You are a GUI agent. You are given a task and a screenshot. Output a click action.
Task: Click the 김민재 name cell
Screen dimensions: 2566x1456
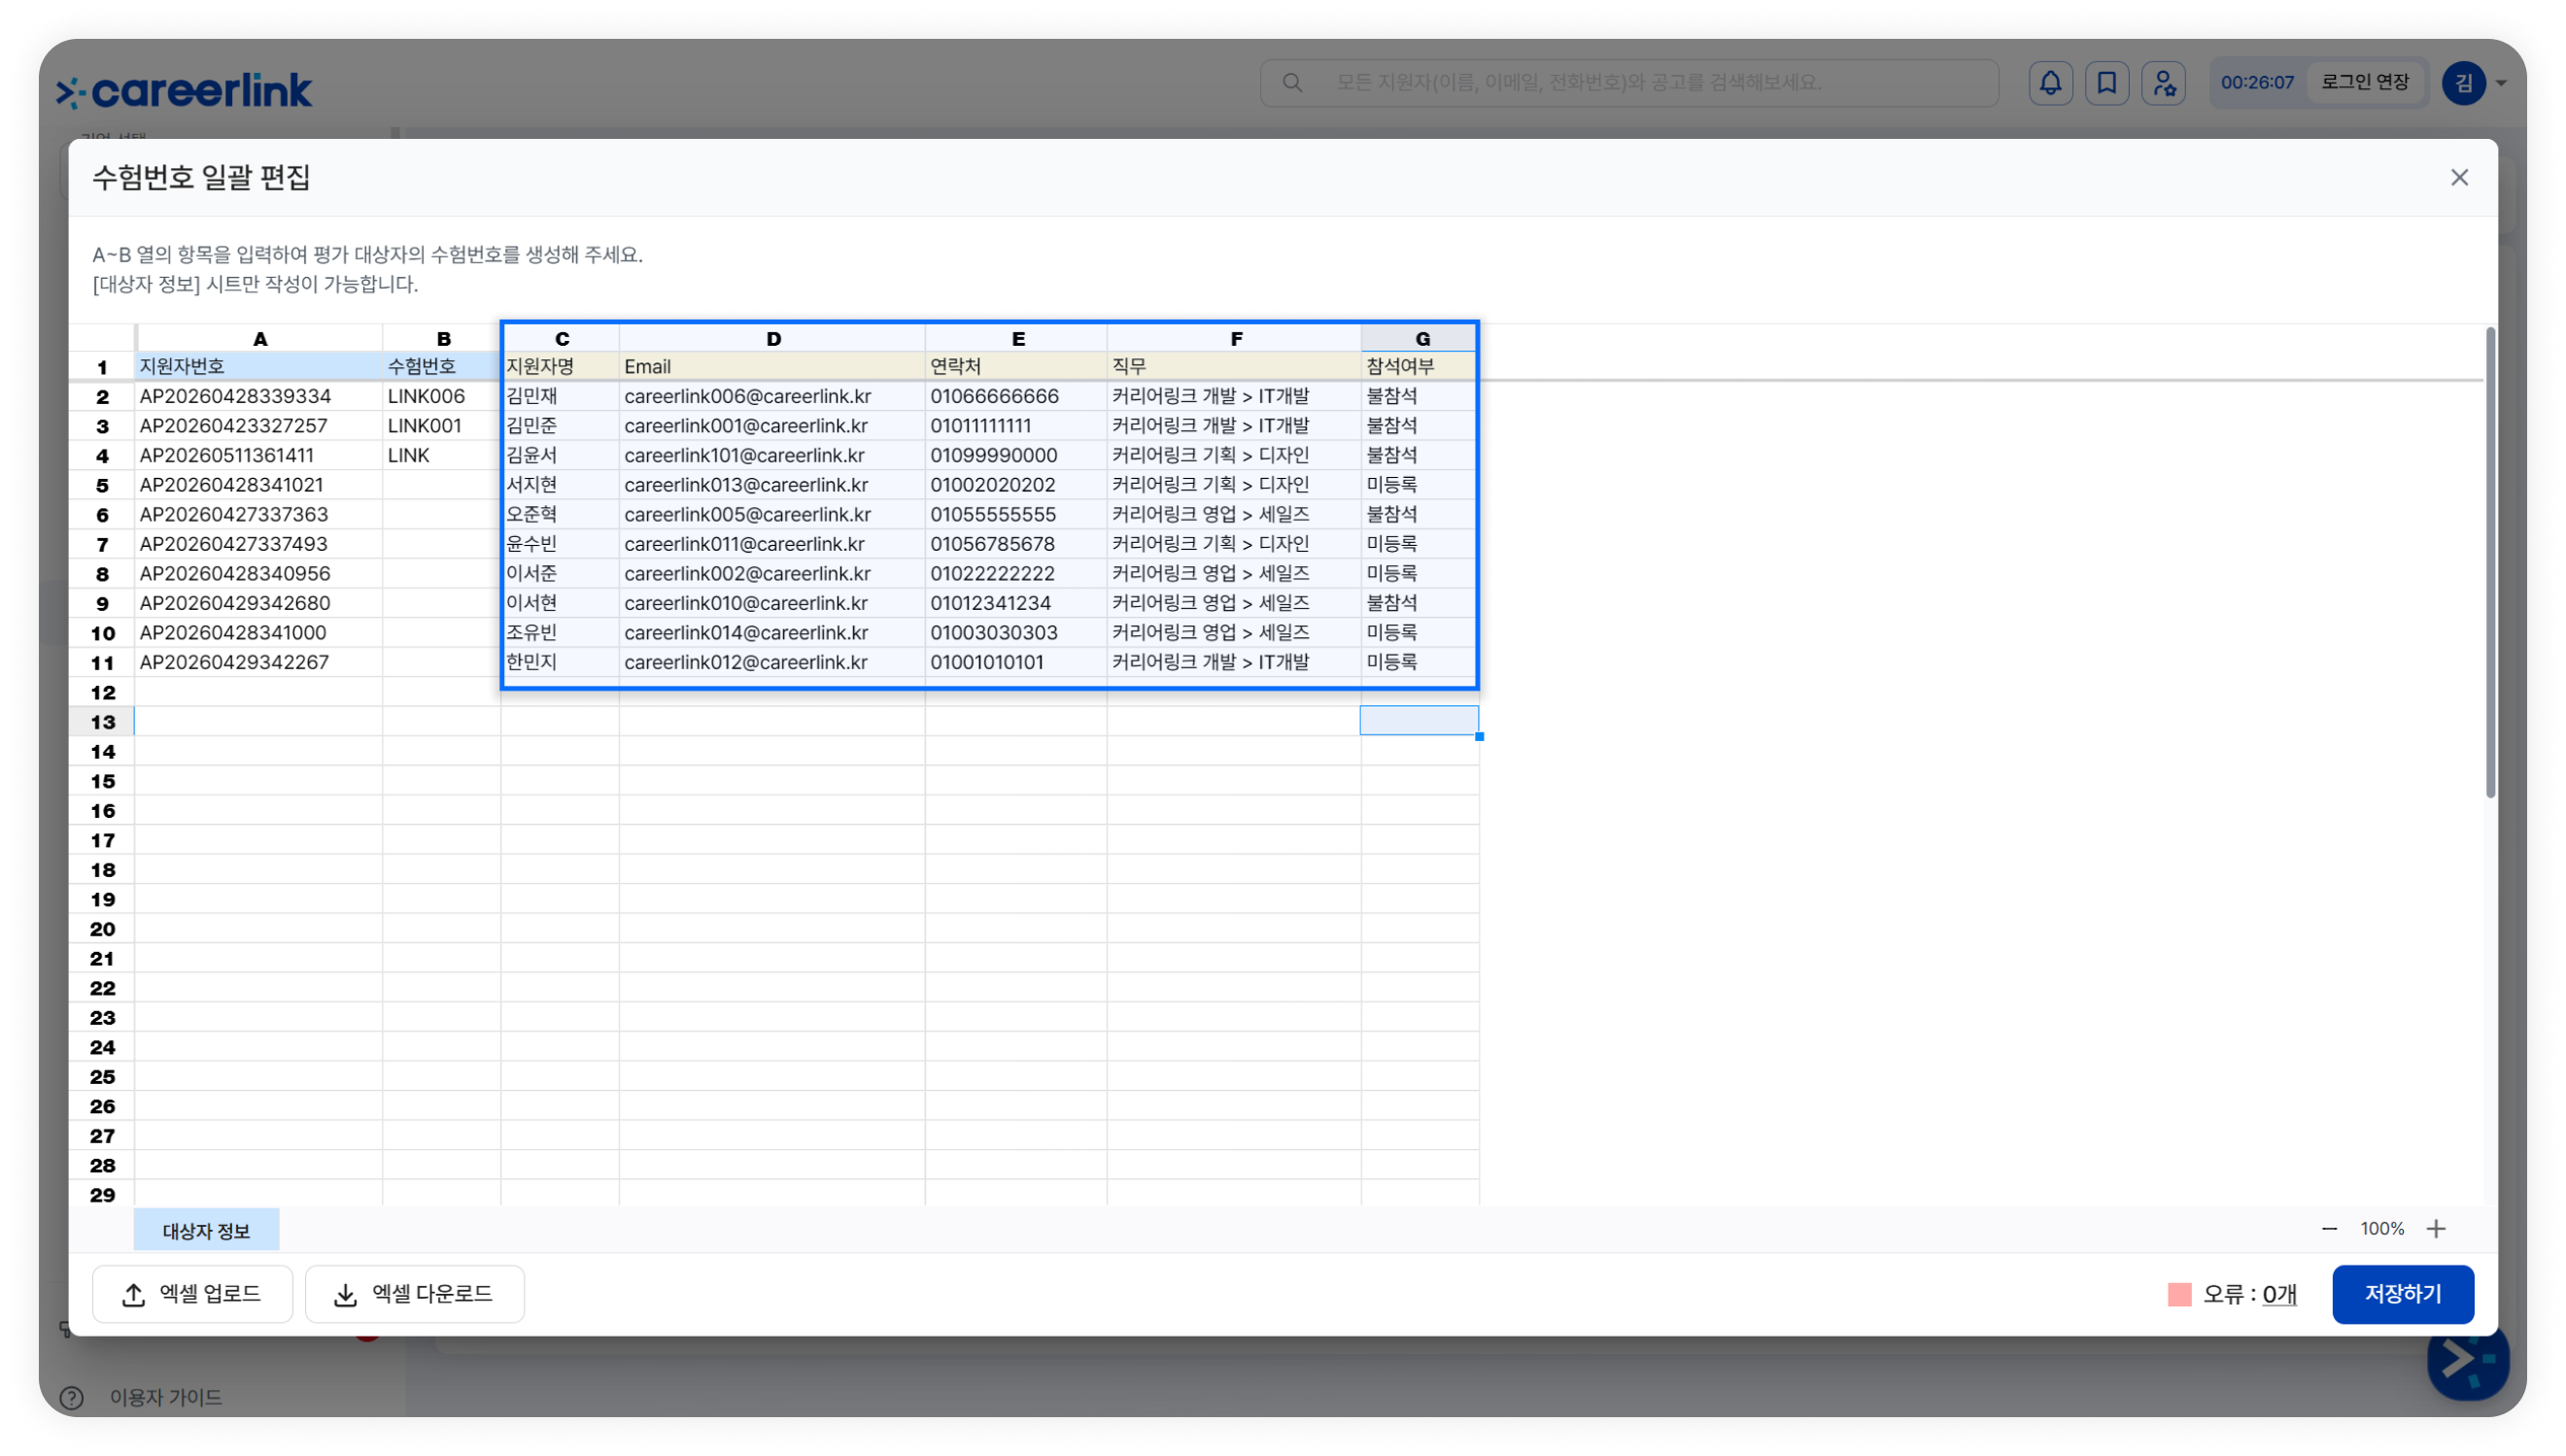point(561,396)
